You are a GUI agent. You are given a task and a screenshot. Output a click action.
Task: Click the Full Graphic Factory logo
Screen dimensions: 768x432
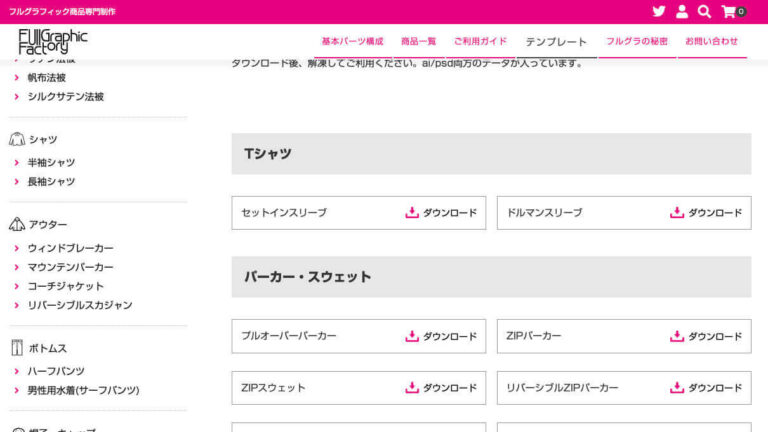(x=53, y=41)
